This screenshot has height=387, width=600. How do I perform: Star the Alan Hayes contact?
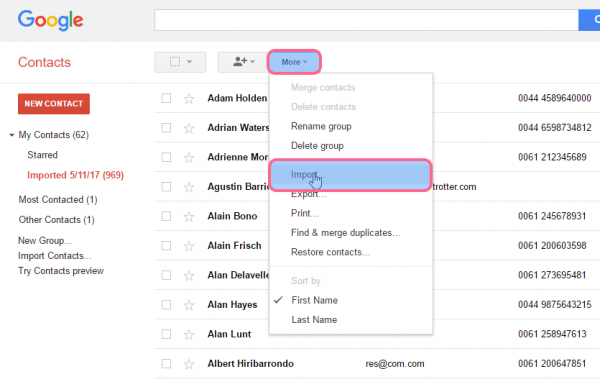[x=189, y=305]
